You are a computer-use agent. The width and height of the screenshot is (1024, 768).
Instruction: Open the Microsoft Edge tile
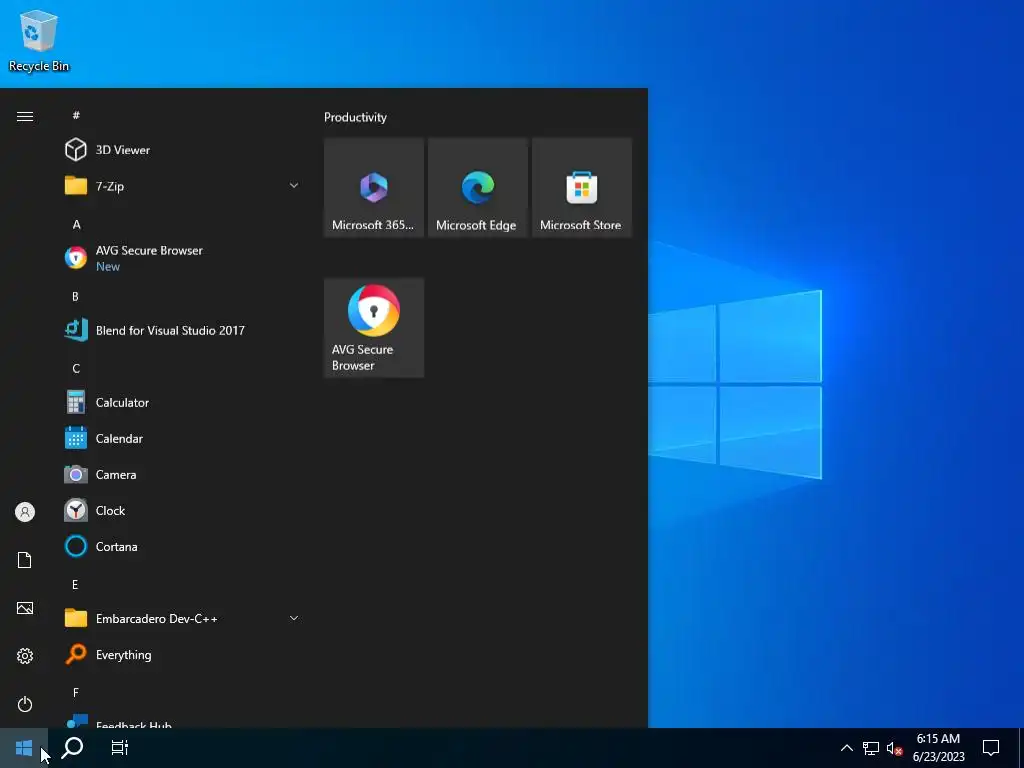tap(477, 187)
